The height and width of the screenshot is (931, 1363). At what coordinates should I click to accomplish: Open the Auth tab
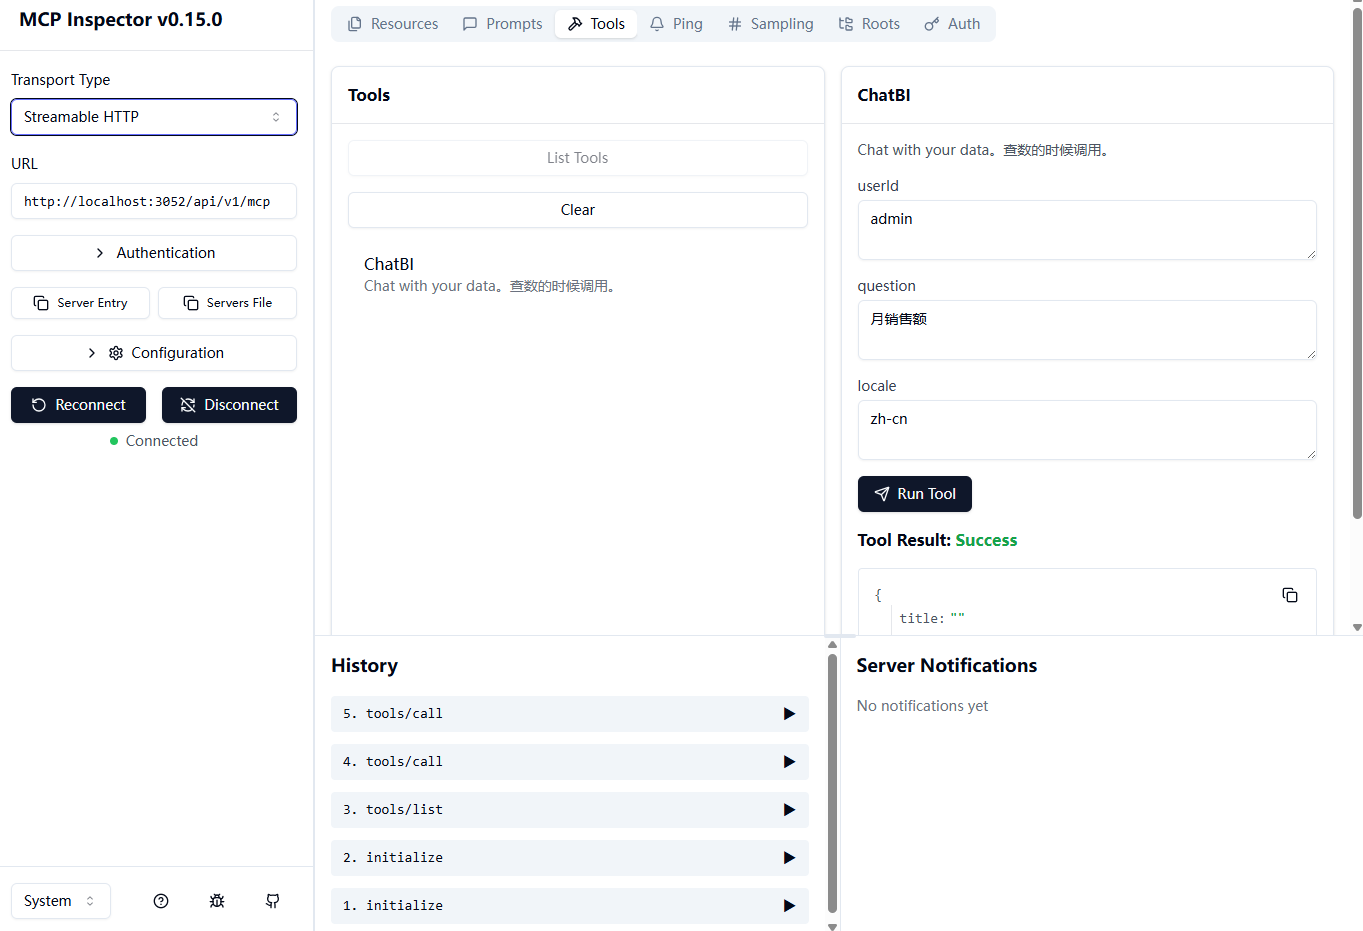[x=952, y=24]
